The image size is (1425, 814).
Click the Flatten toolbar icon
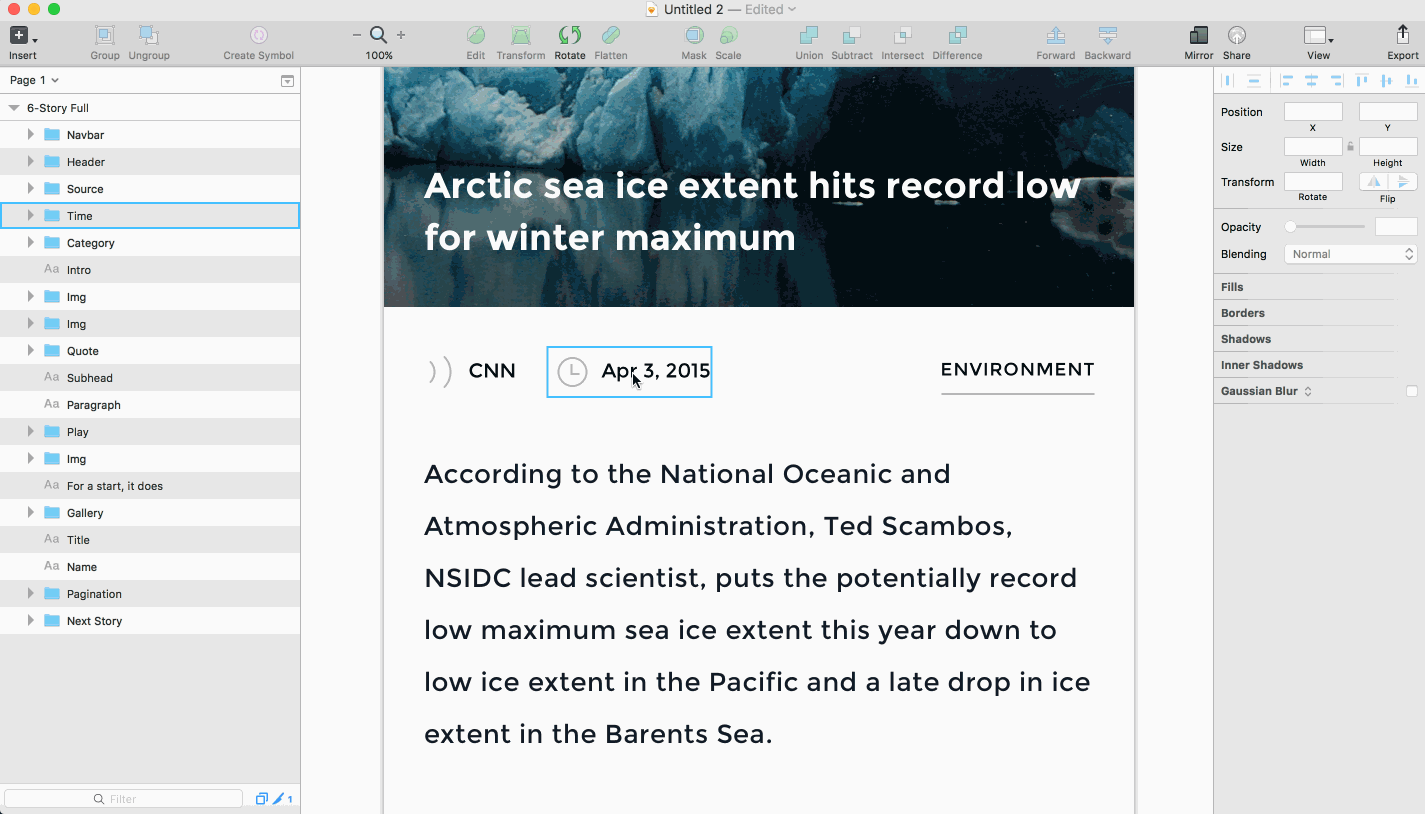(610, 36)
